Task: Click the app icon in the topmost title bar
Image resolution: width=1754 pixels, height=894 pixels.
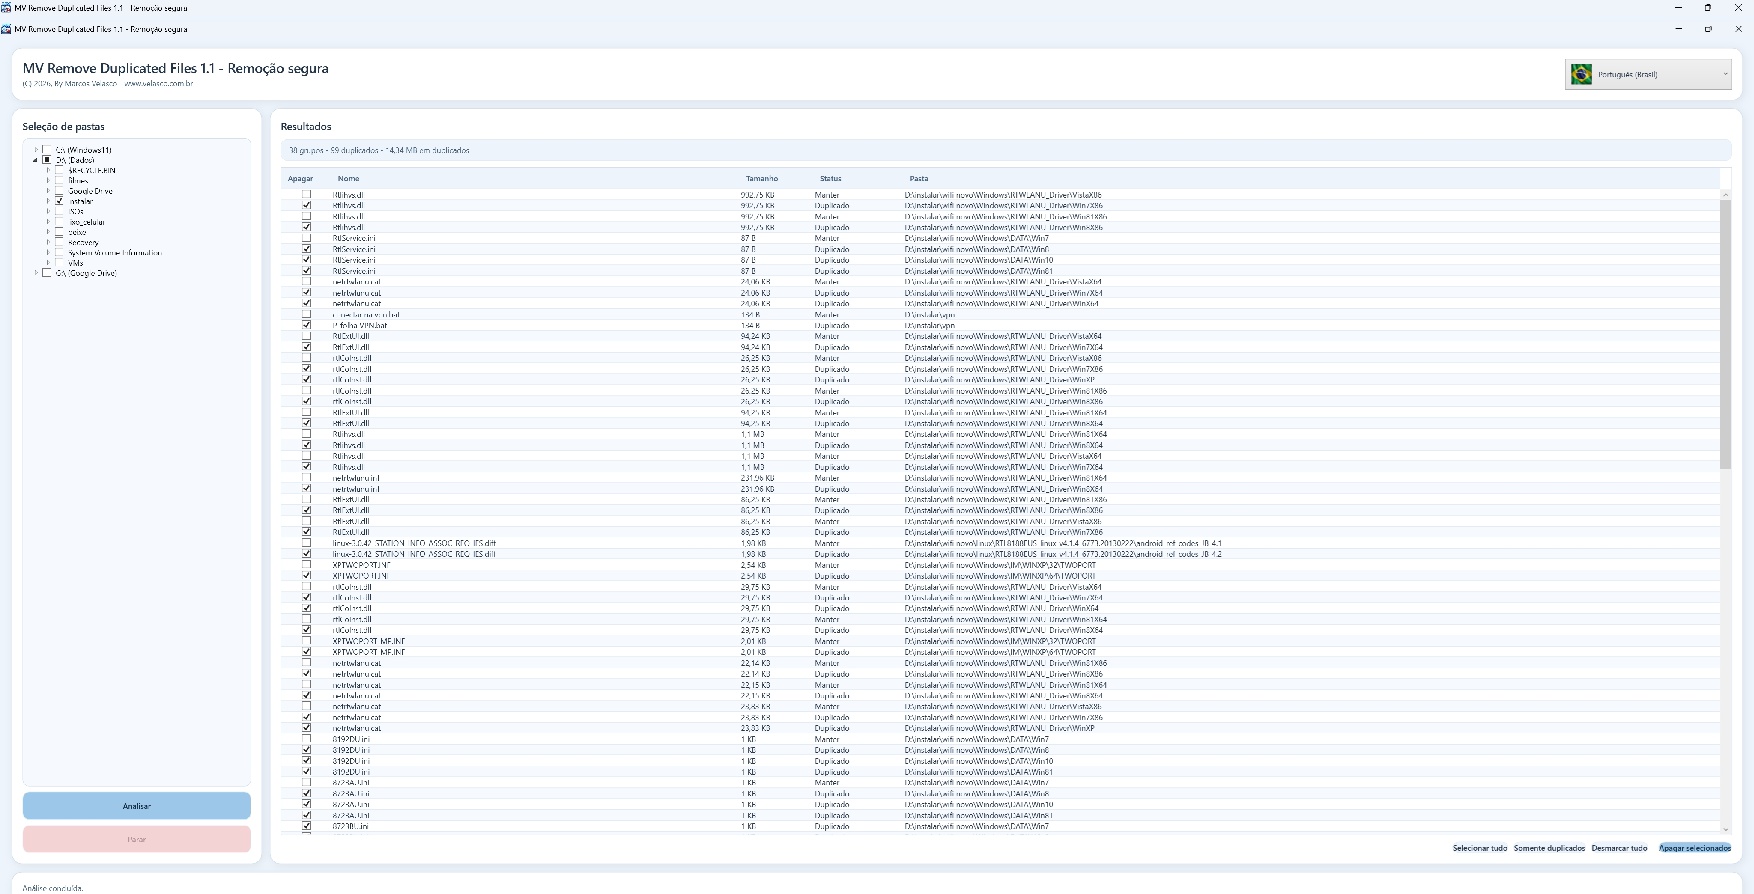Action: pos(7,8)
